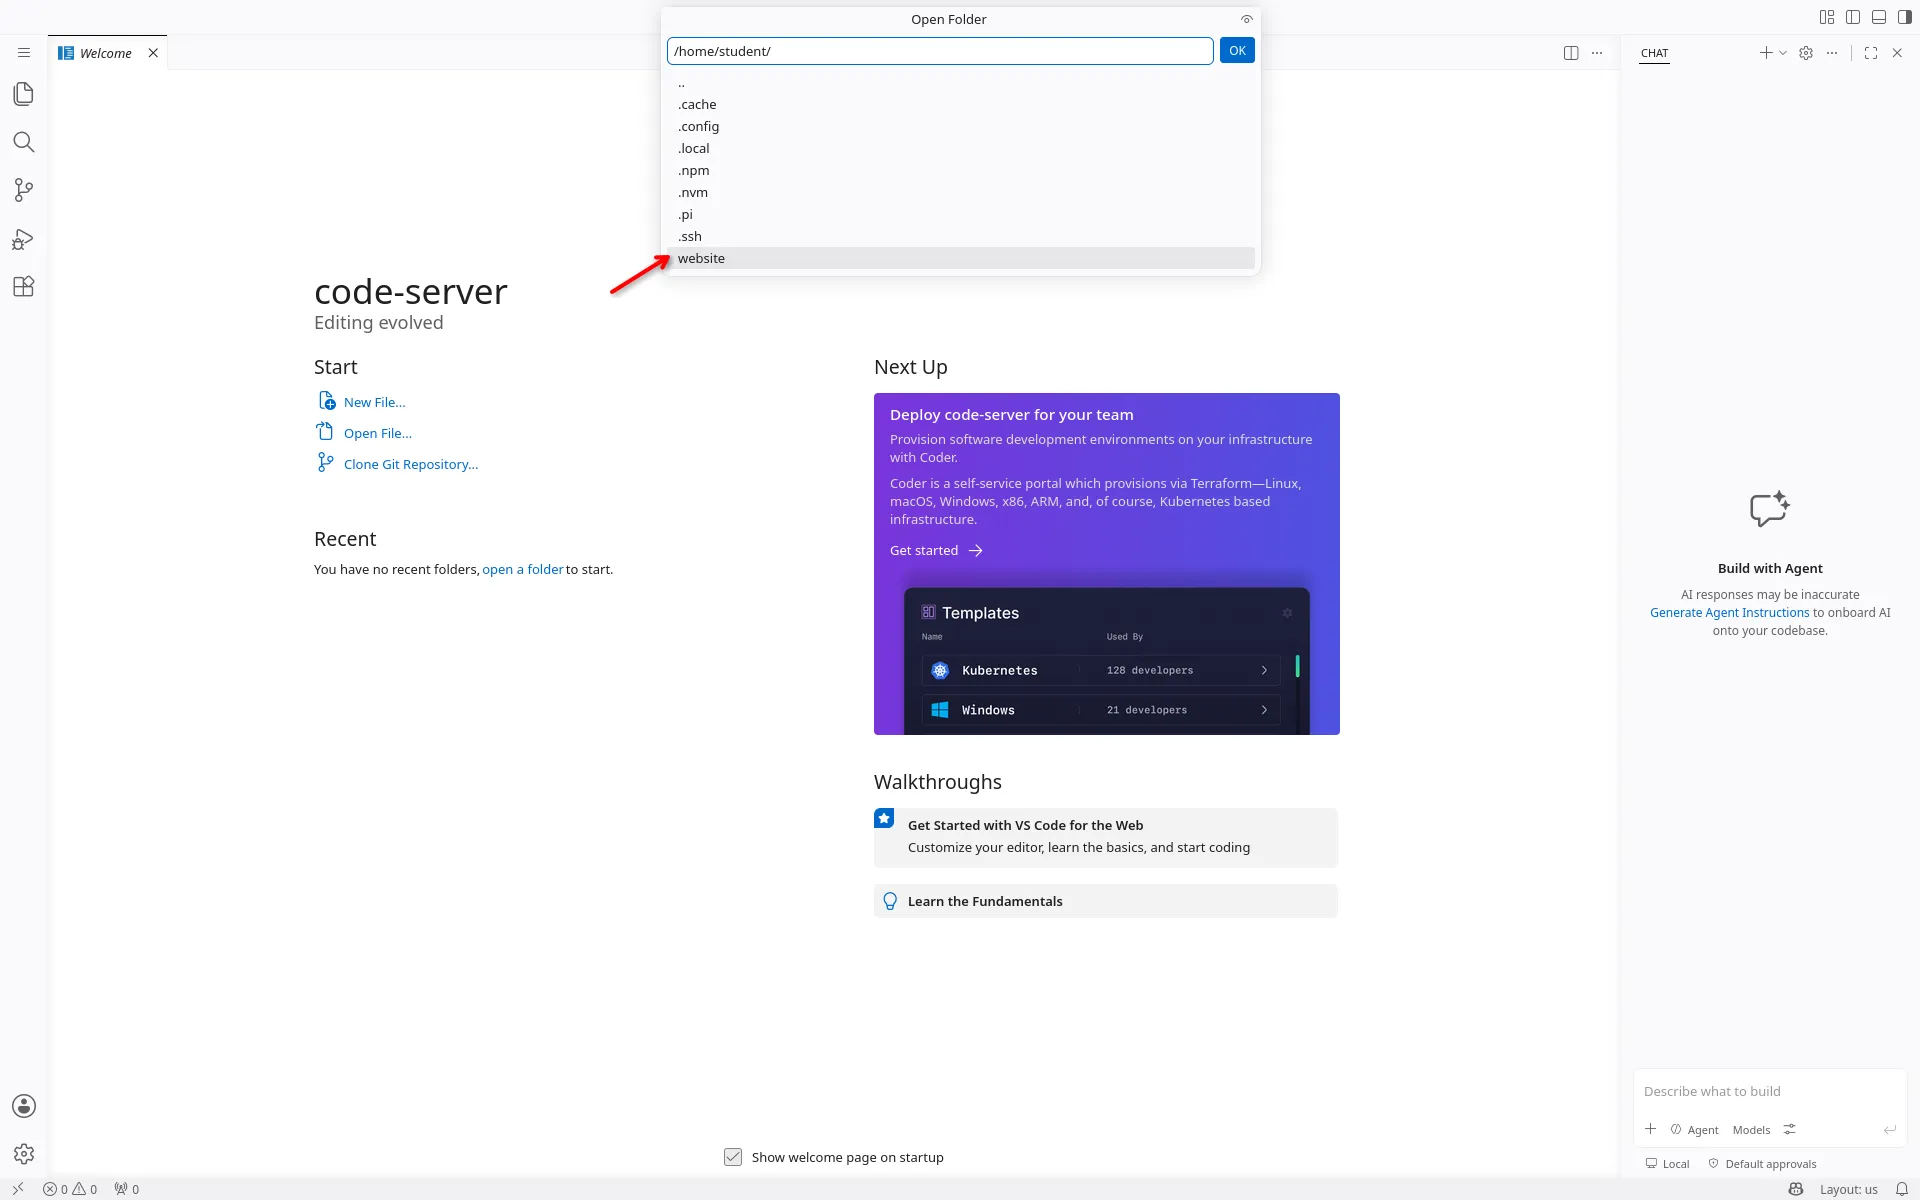Select the .local folder entry
This screenshot has height=1200, width=1920.
[960, 148]
